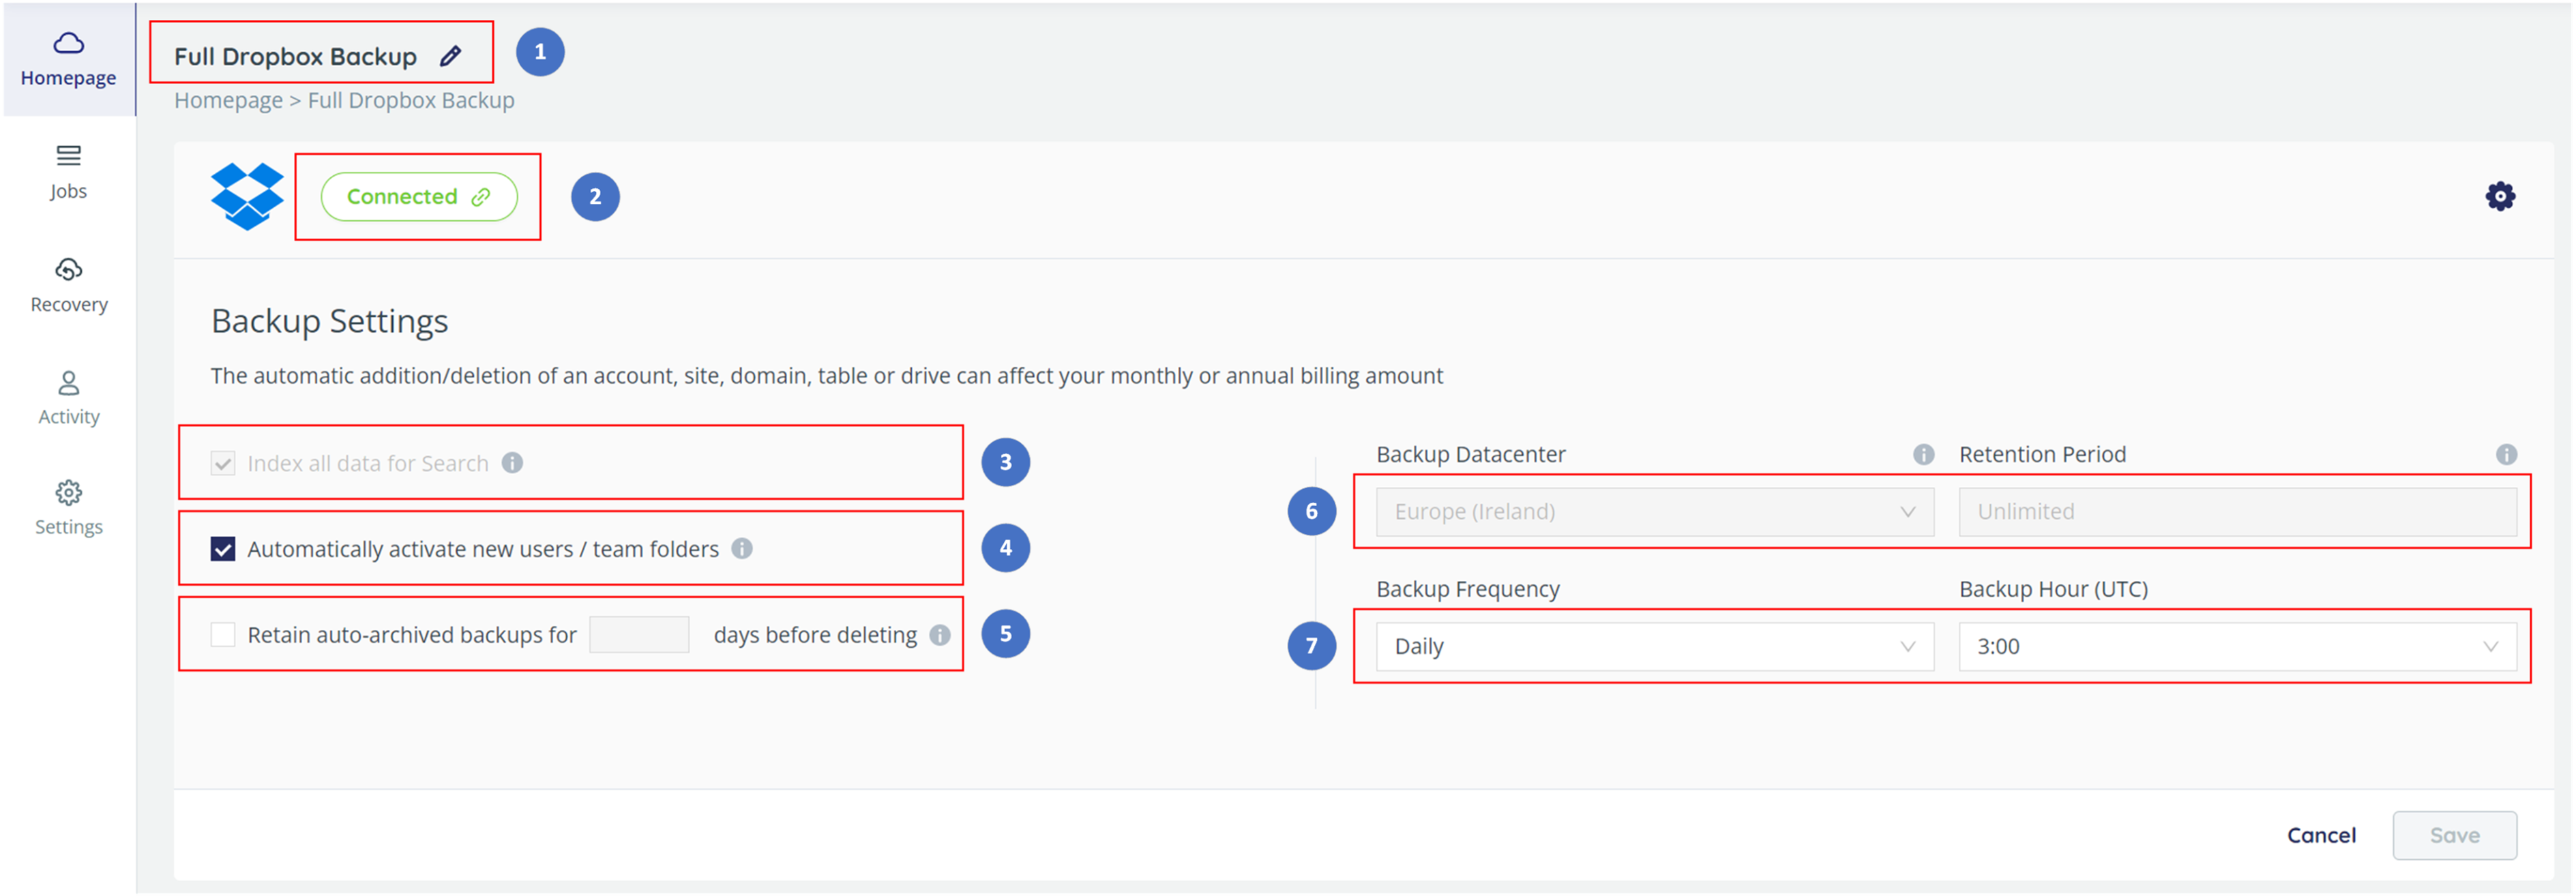Click the Backup Frequency label
The width and height of the screenshot is (2576, 896).
[x=1467, y=589]
